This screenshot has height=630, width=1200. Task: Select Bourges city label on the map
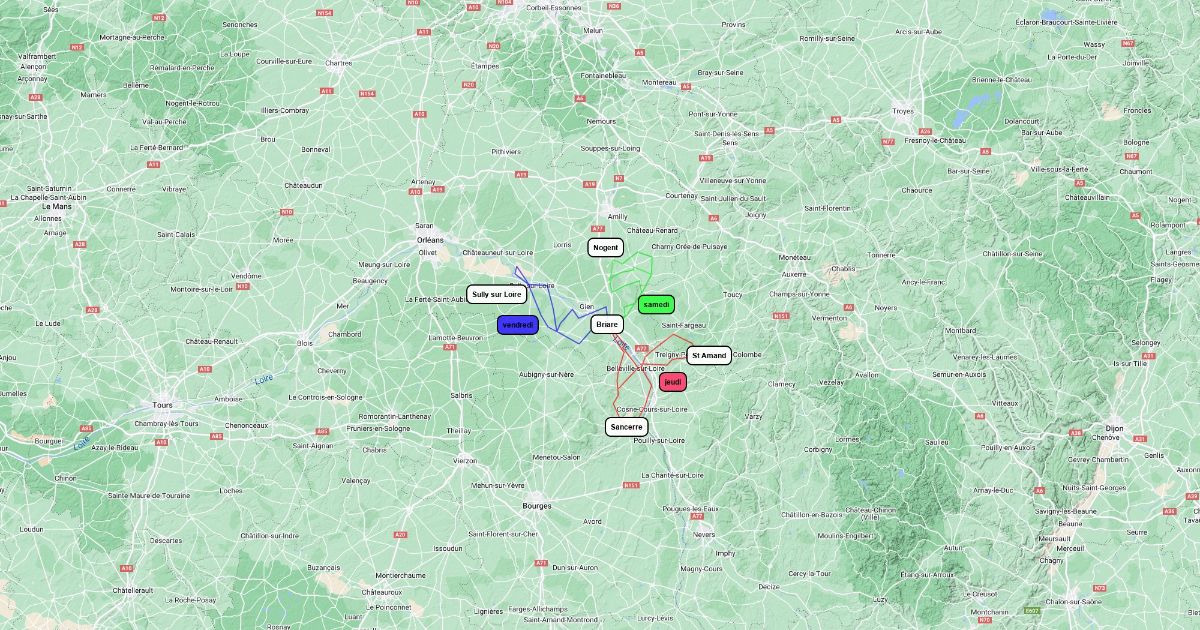(537, 507)
